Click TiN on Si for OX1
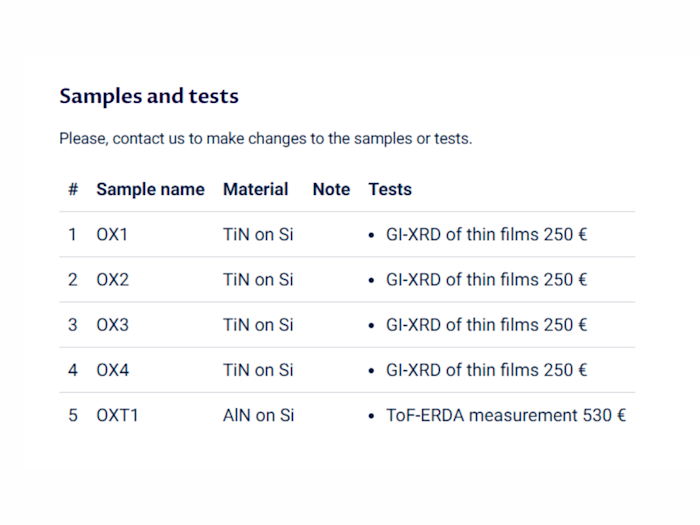 258,235
